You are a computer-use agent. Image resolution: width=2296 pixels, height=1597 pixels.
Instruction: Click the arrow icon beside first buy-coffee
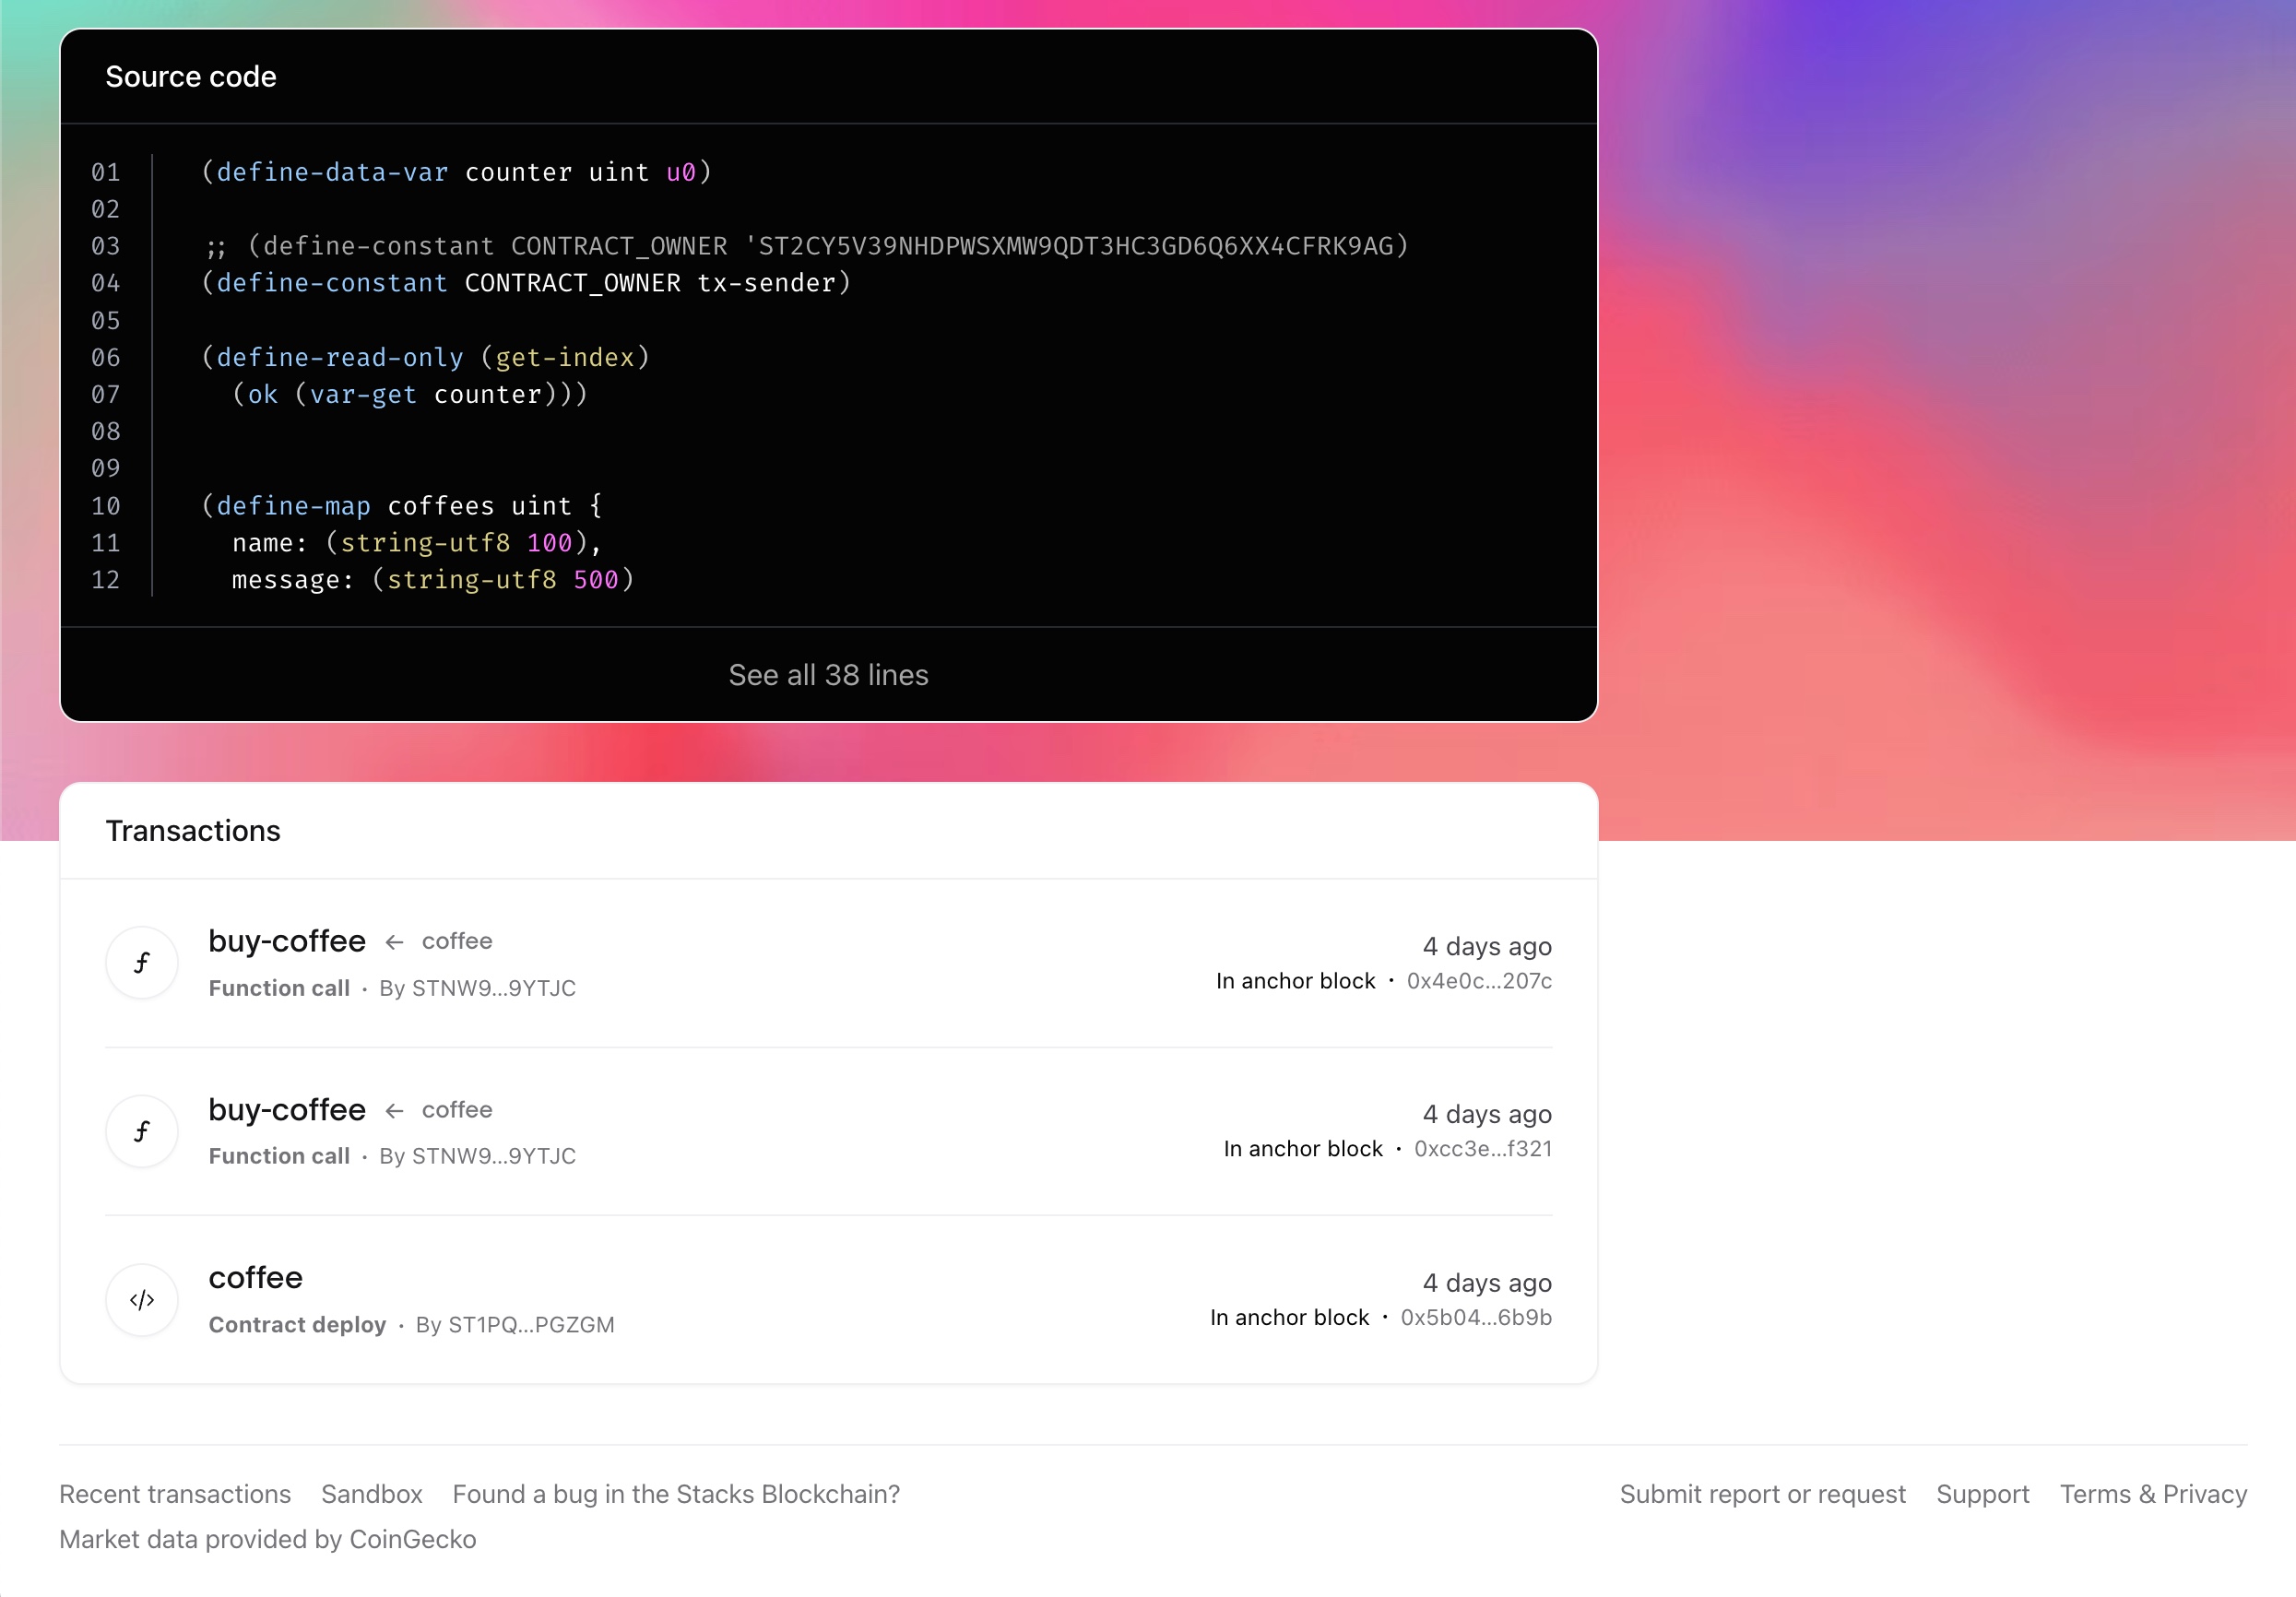tap(394, 942)
